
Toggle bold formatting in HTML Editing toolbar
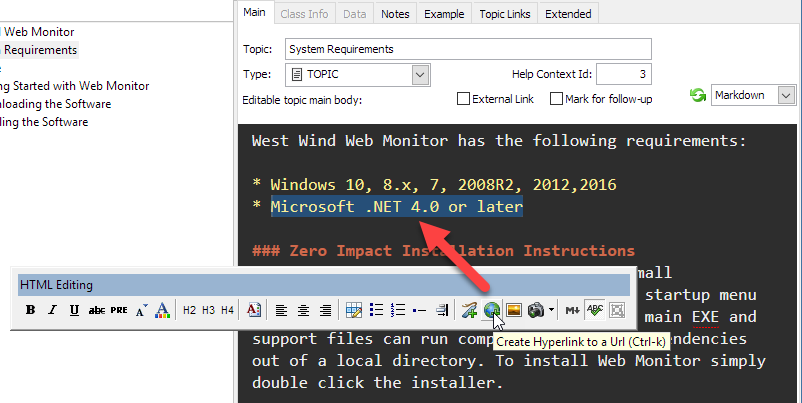(x=31, y=310)
